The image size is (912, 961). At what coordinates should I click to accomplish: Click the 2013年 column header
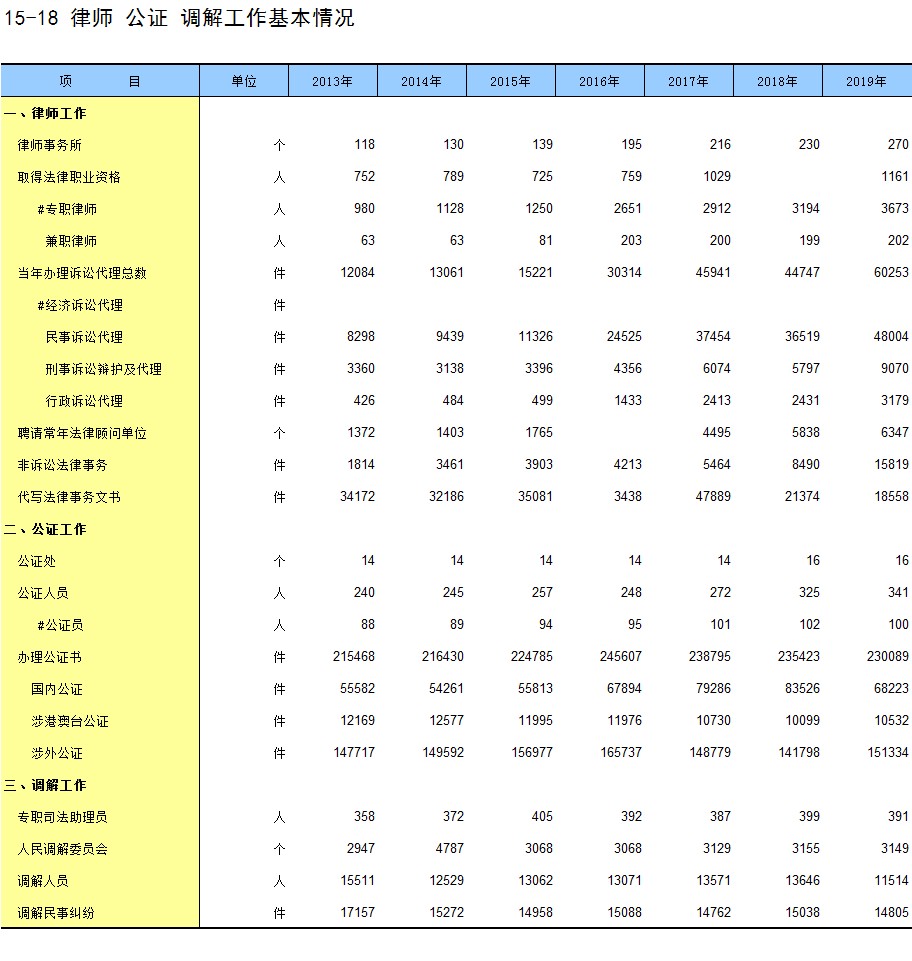pos(332,82)
